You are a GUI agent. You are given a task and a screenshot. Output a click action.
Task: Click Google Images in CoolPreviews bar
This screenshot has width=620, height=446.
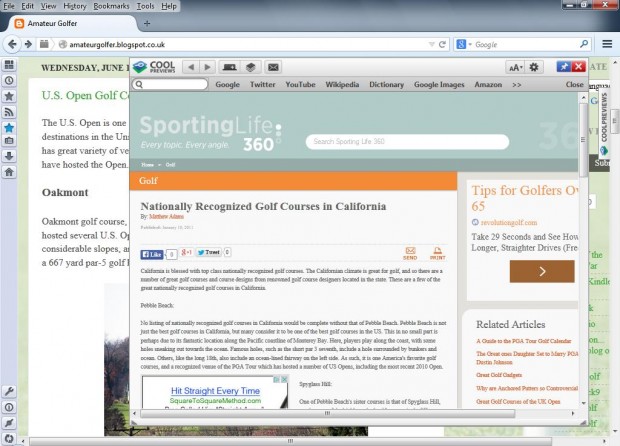[439, 85]
